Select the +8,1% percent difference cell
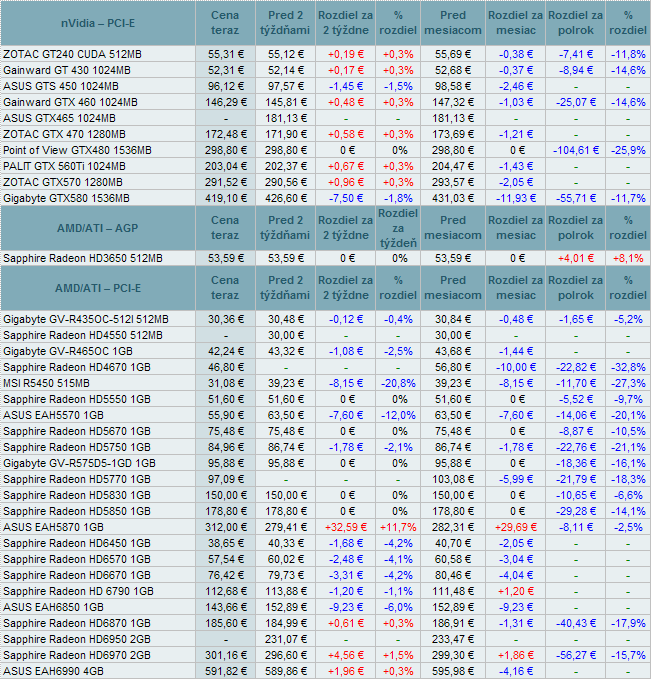The height and width of the screenshot is (679, 651). [628, 259]
